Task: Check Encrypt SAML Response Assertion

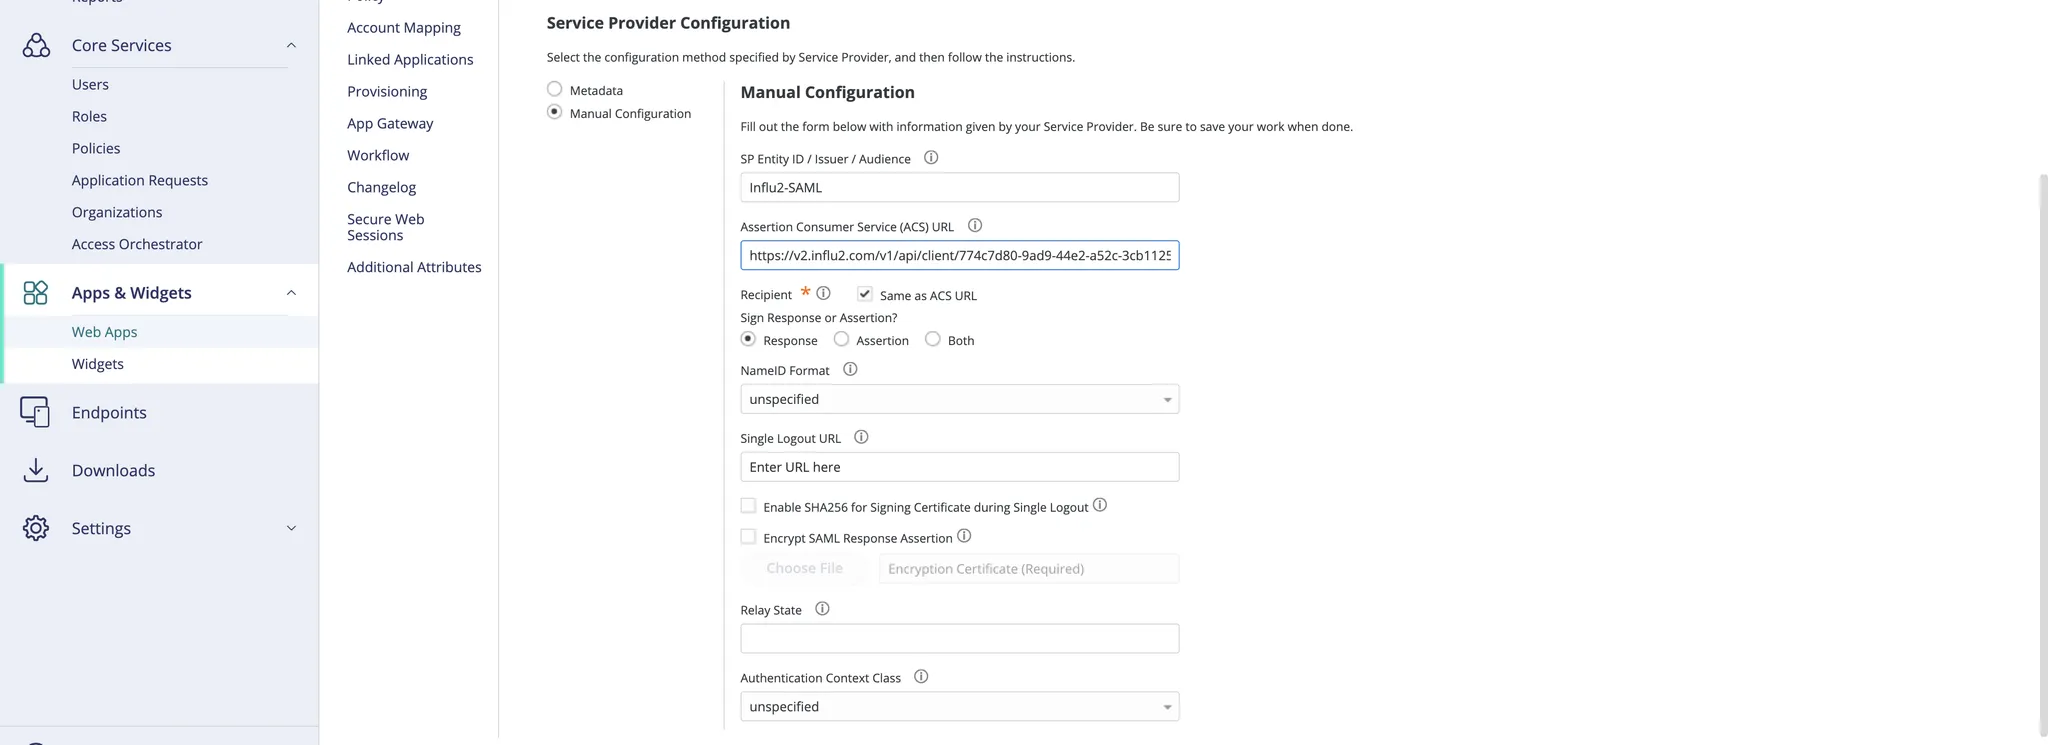Action: pos(747,536)
